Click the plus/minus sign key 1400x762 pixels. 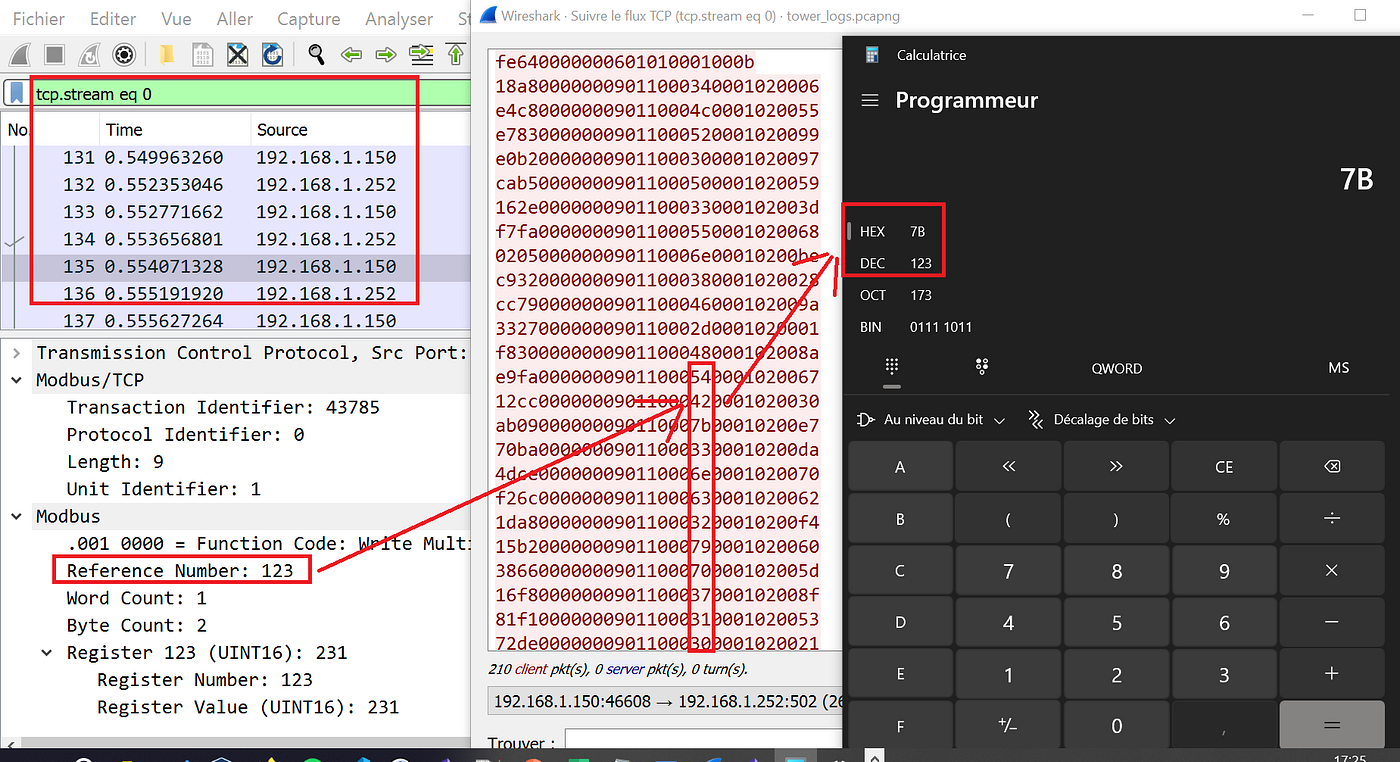[1008, 726]
